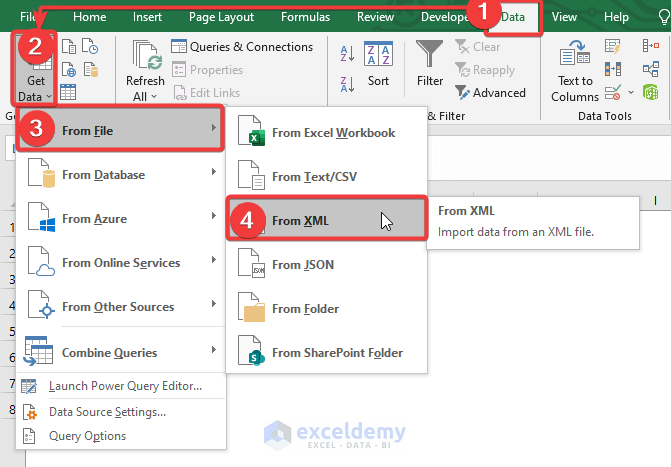The image size is (671, 467).
Task: Click the greyed Properties button
Action: [208, 70]
